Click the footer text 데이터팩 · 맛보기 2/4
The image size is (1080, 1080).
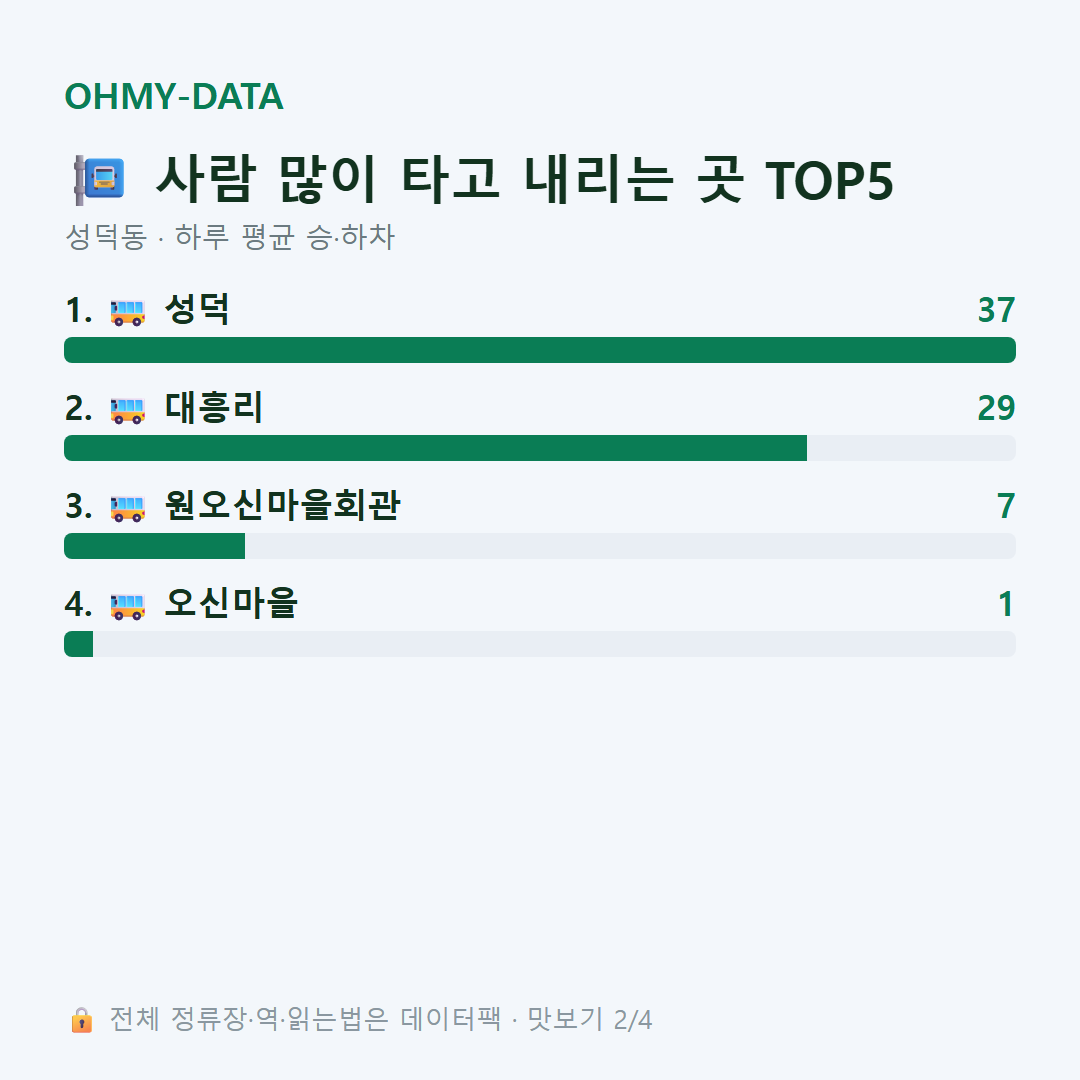526,1019
